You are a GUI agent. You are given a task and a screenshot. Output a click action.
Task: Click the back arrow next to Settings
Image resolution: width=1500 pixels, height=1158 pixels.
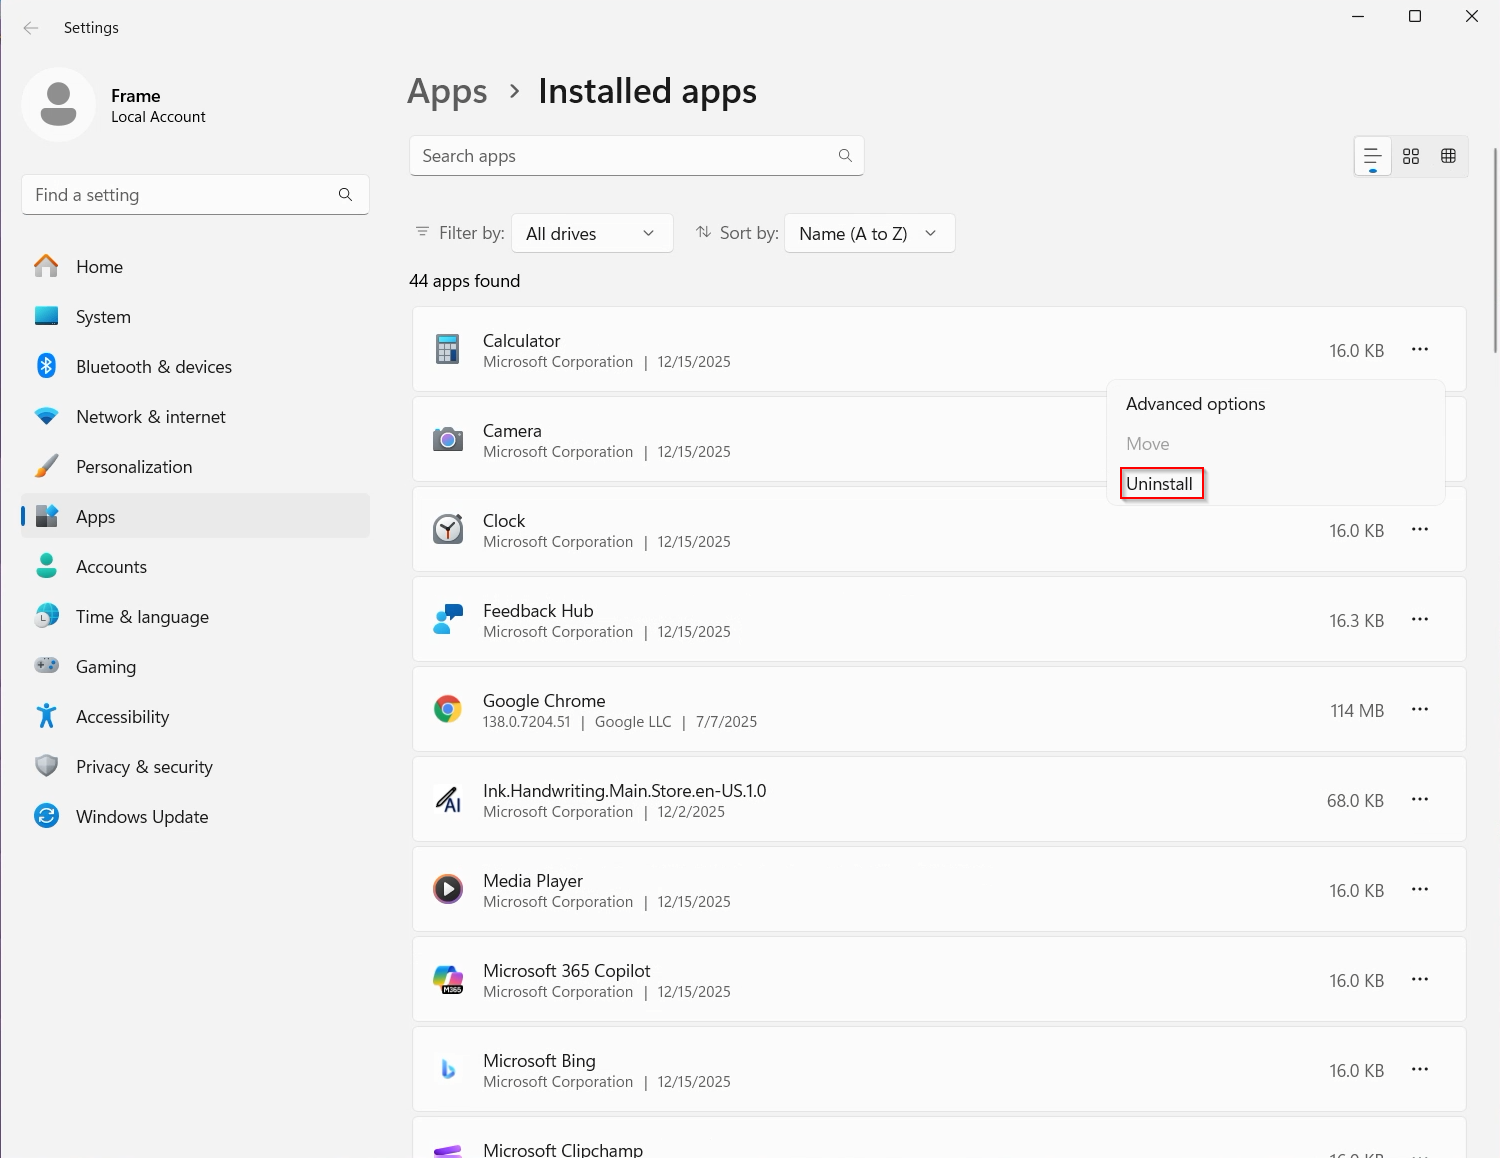coord(31,28)
